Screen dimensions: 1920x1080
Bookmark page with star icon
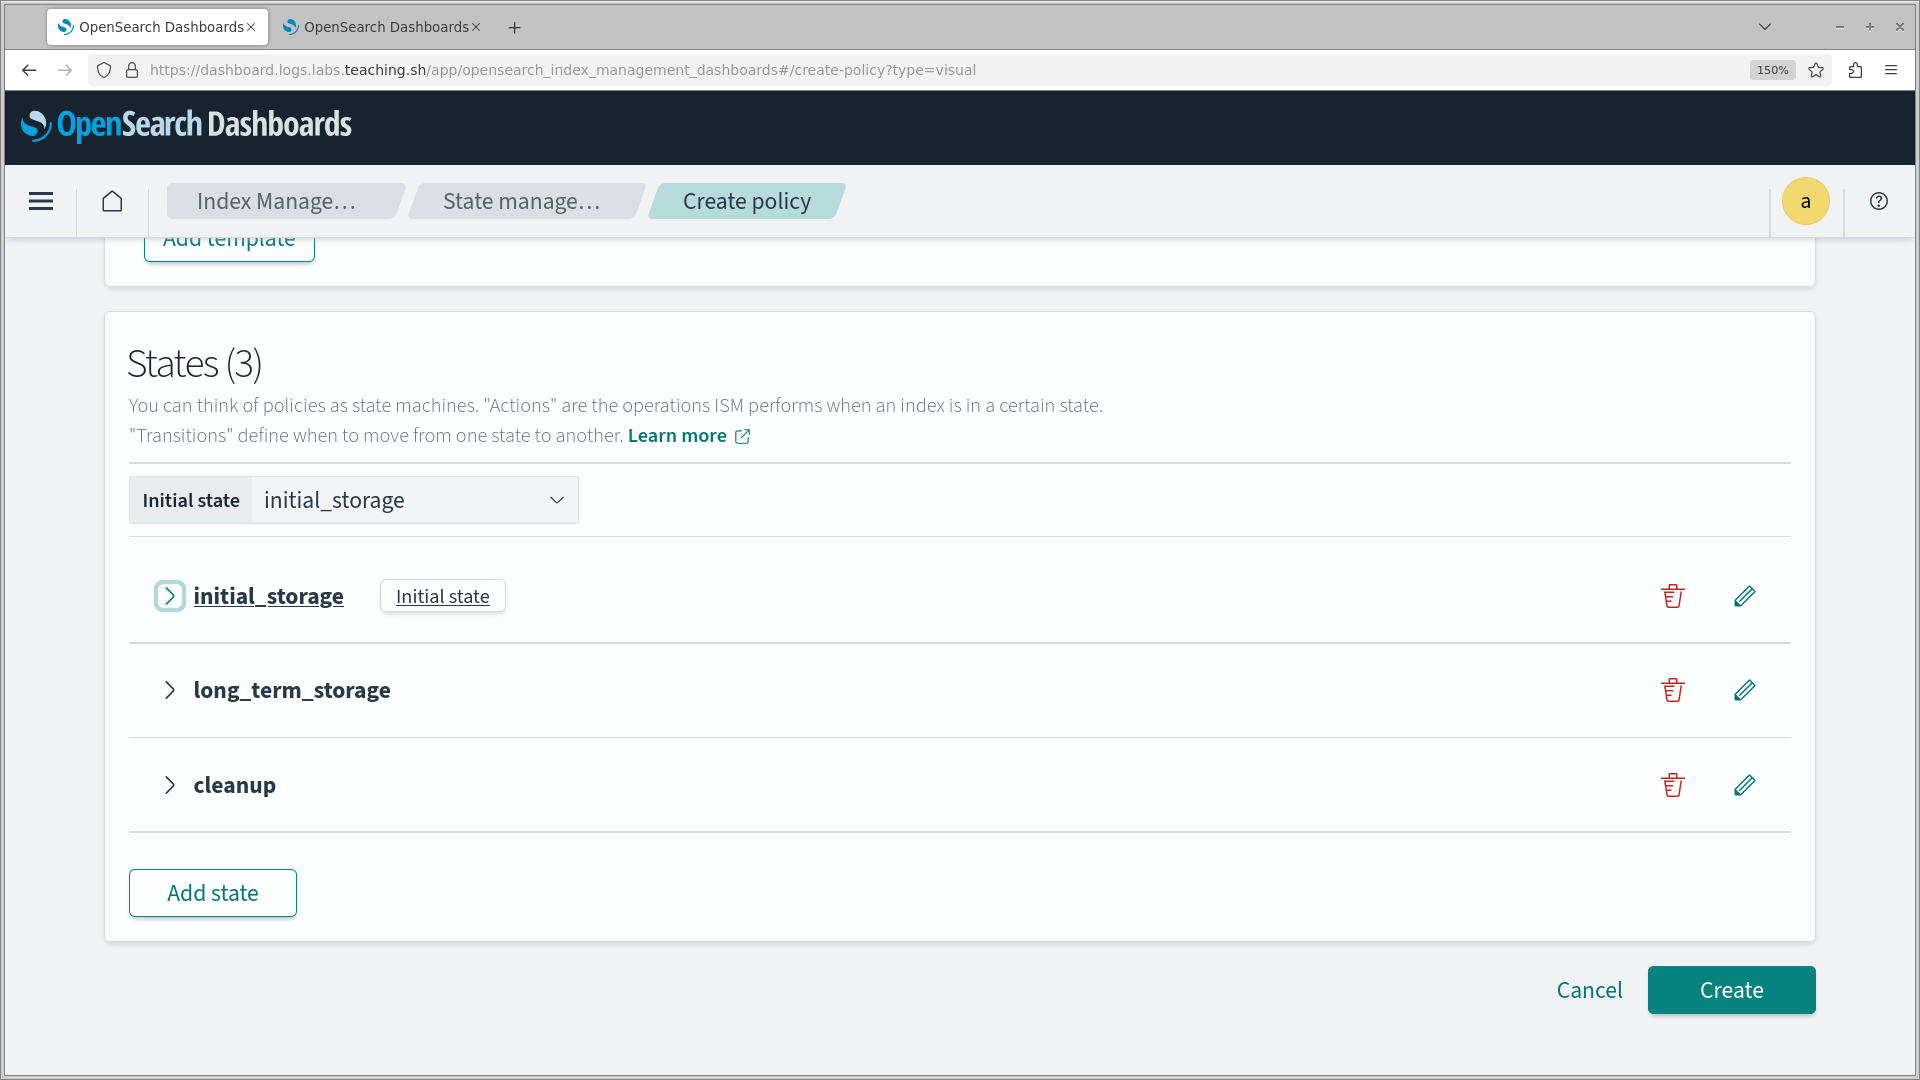[x=1816, y=70]
